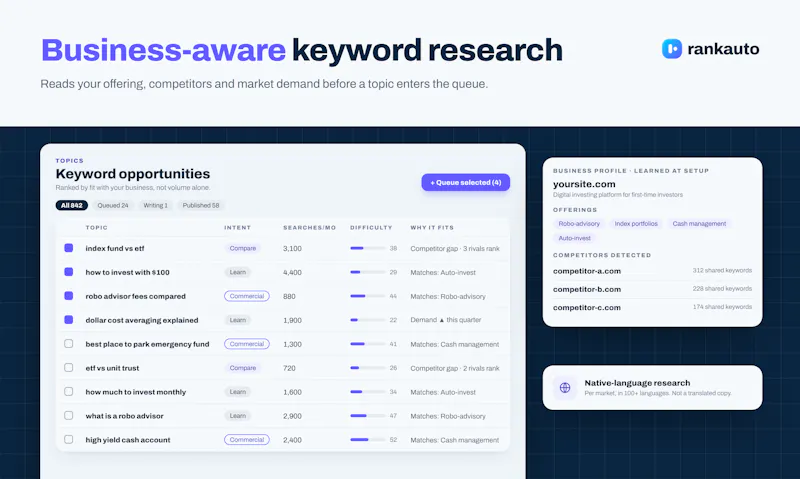The width and height of the screenshot is (800, 479).
Task: Click the 'how to invest with $100' topic
Action: pyautogui.click(x=128, y=272)
